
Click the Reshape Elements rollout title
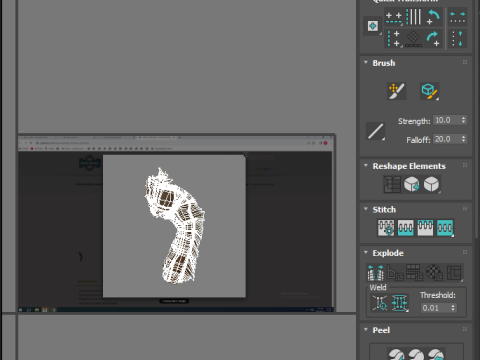pyautogui.click(x=409, y=166)
